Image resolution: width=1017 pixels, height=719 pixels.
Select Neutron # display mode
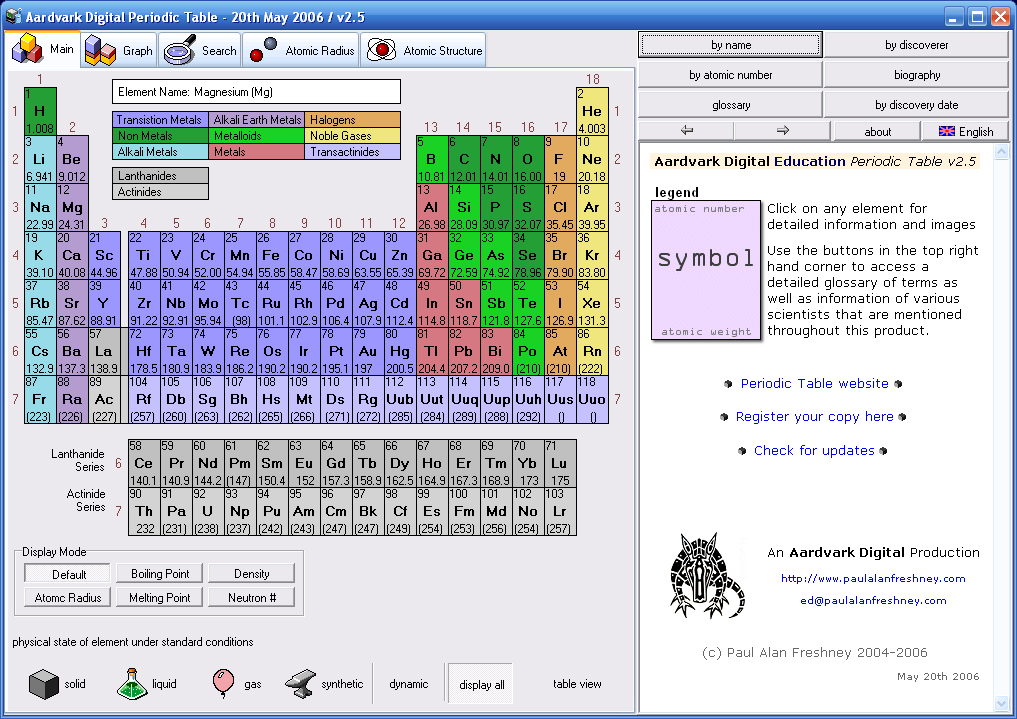[252, 598]
